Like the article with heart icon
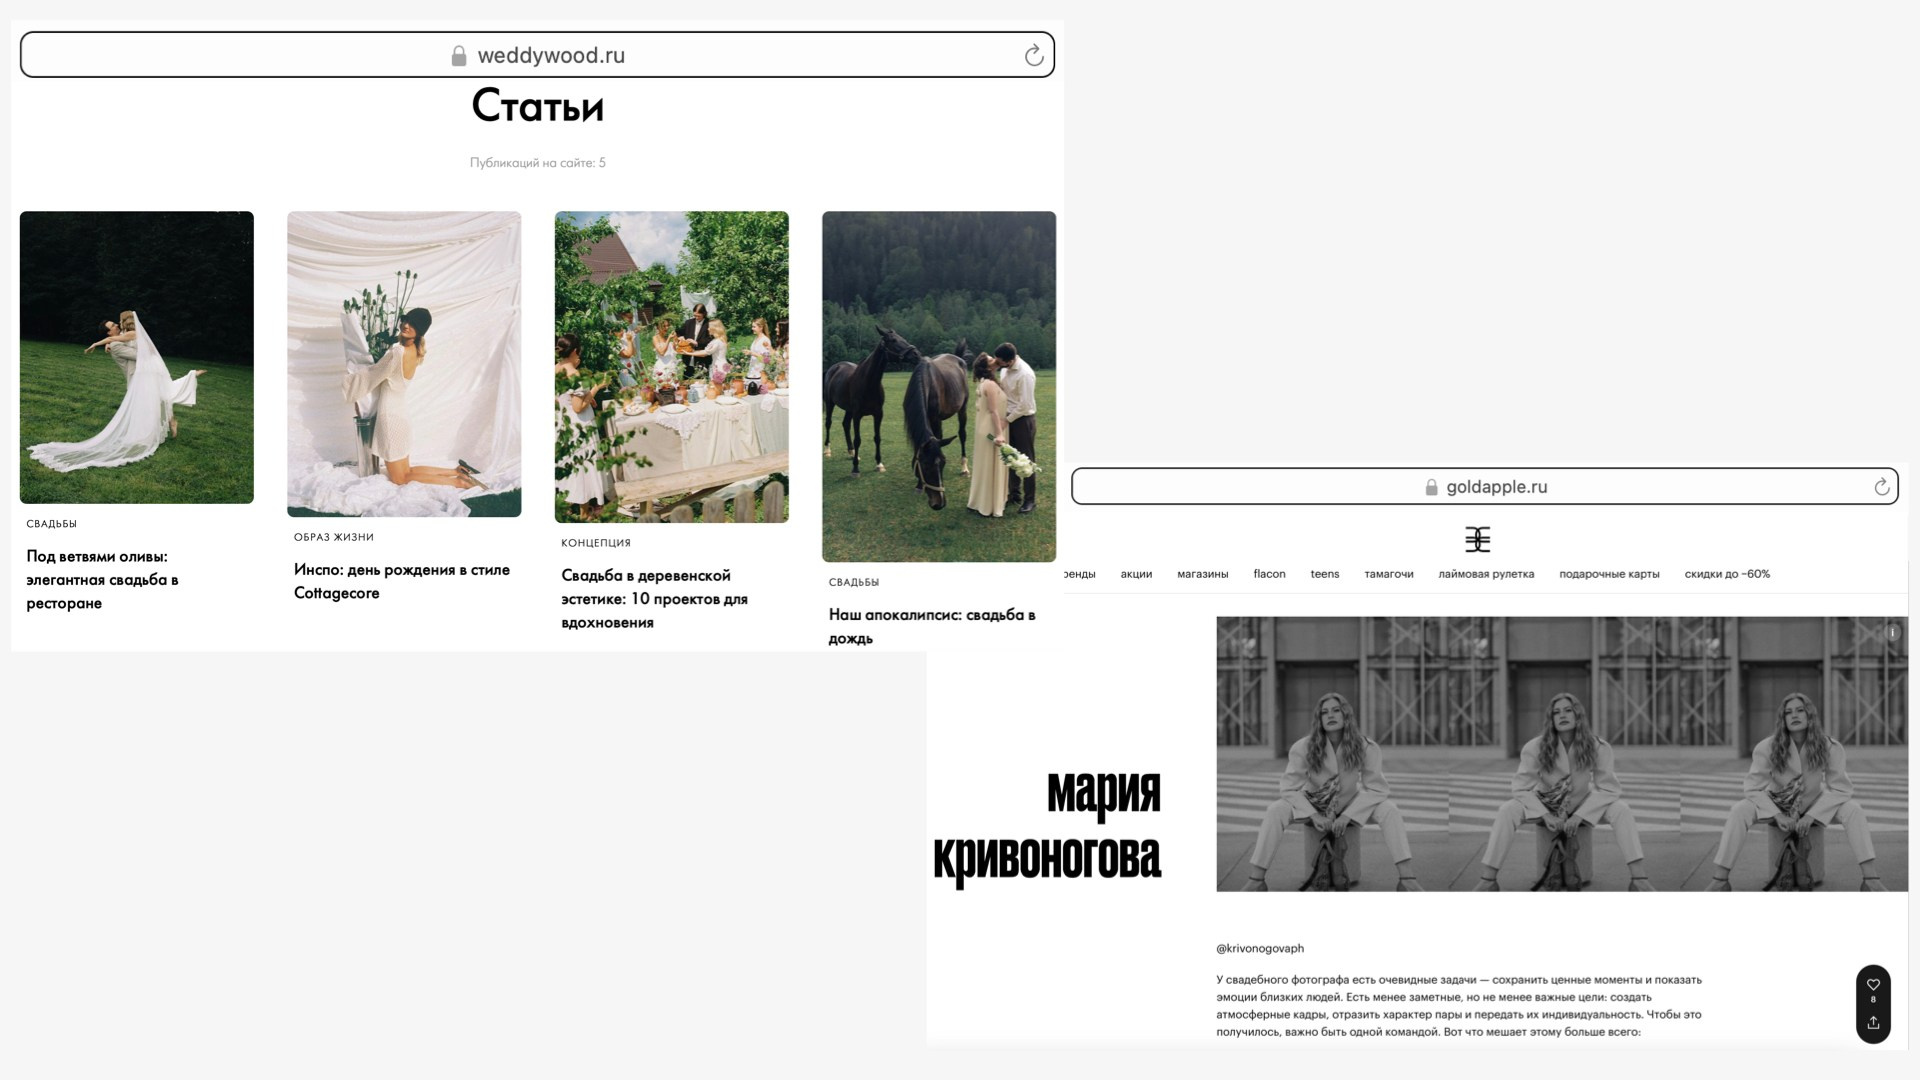This screenshot has width=1920, height=1080. [x=1873, y=985]
